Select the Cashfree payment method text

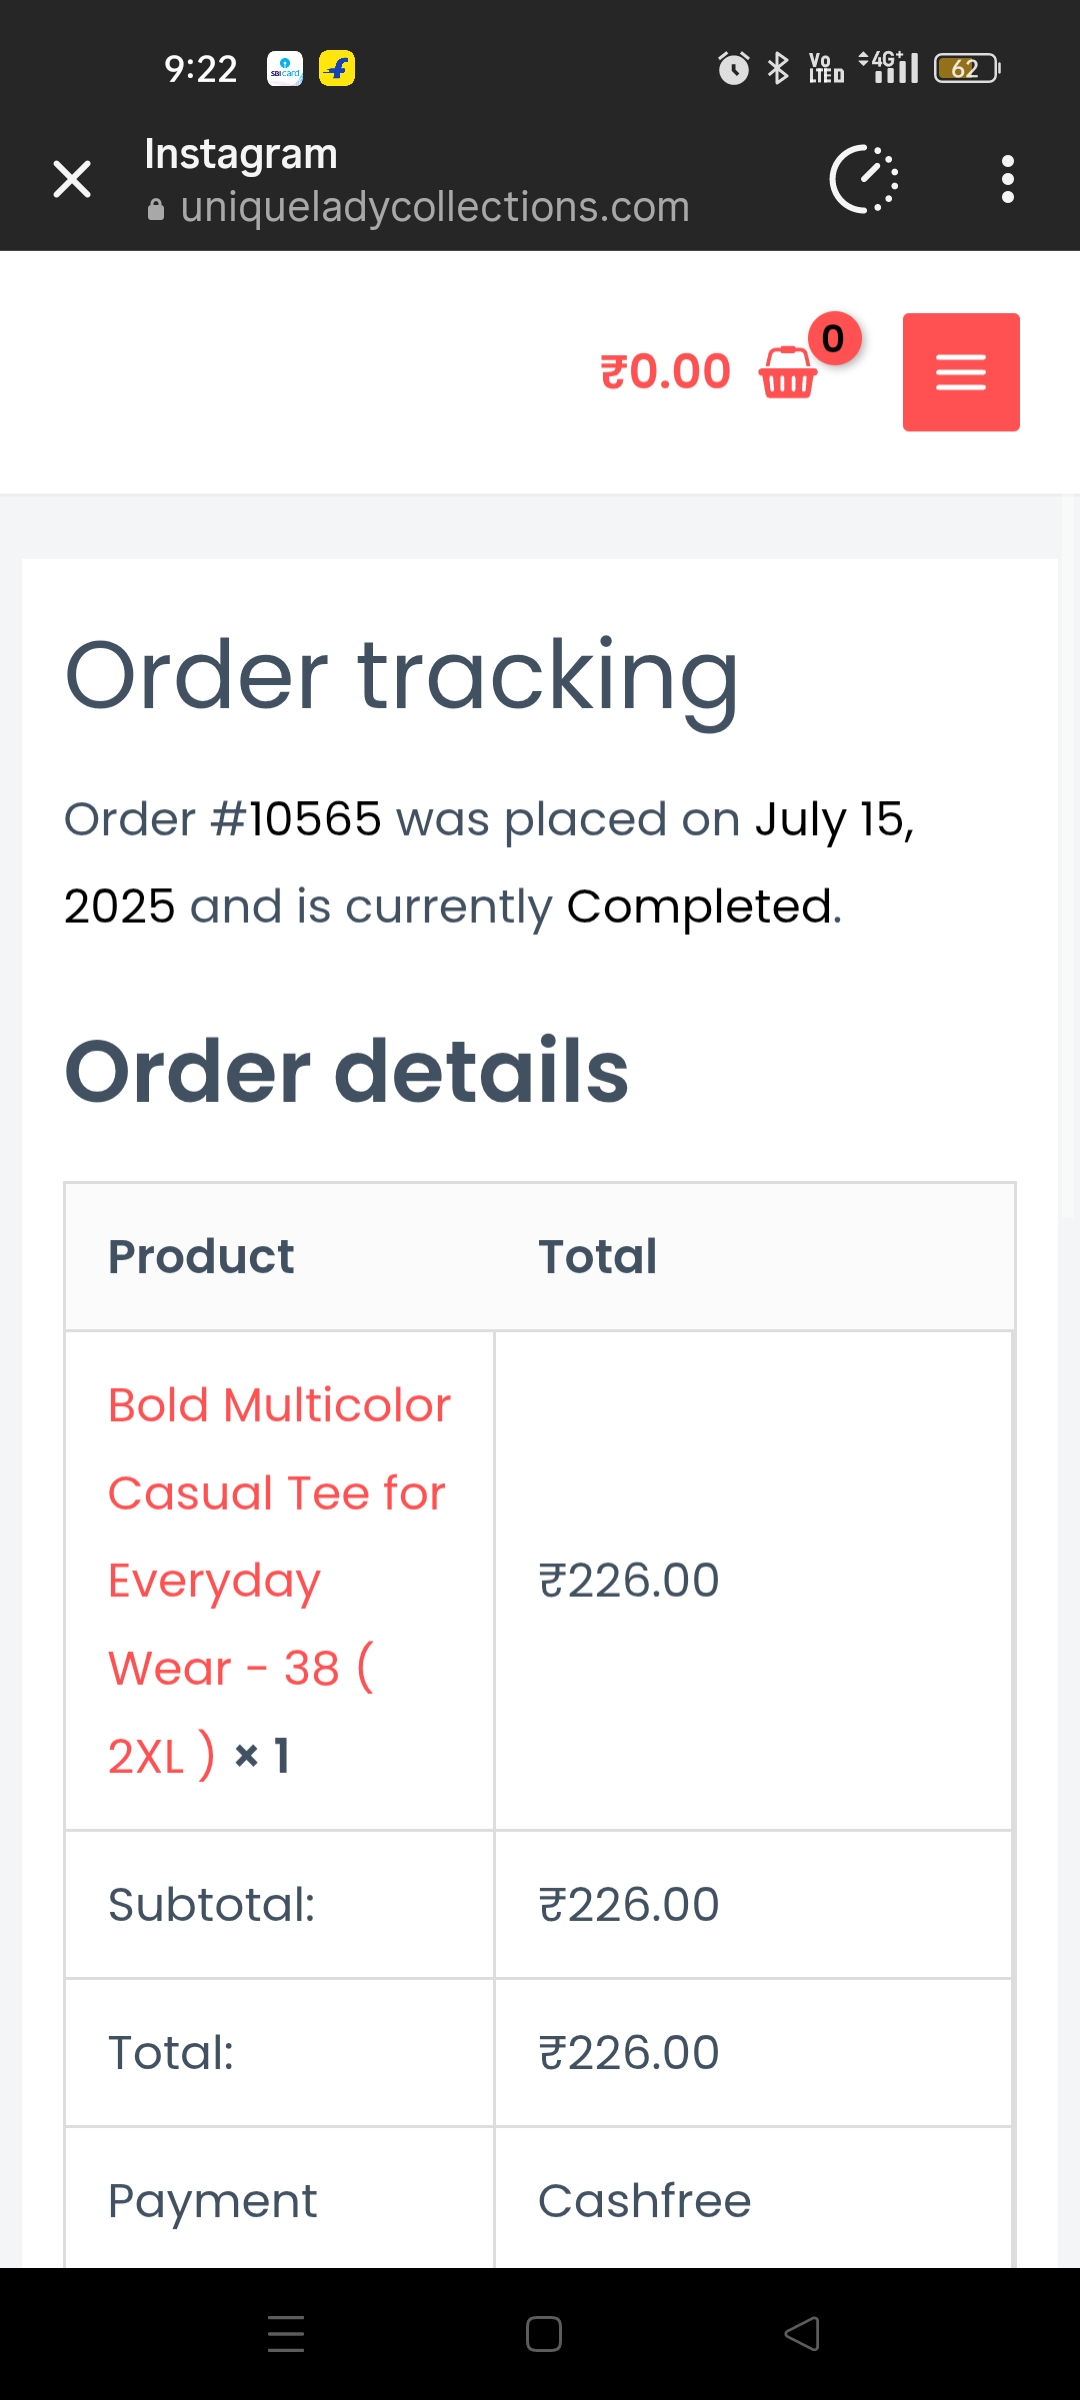click(x=644, y=2201)
